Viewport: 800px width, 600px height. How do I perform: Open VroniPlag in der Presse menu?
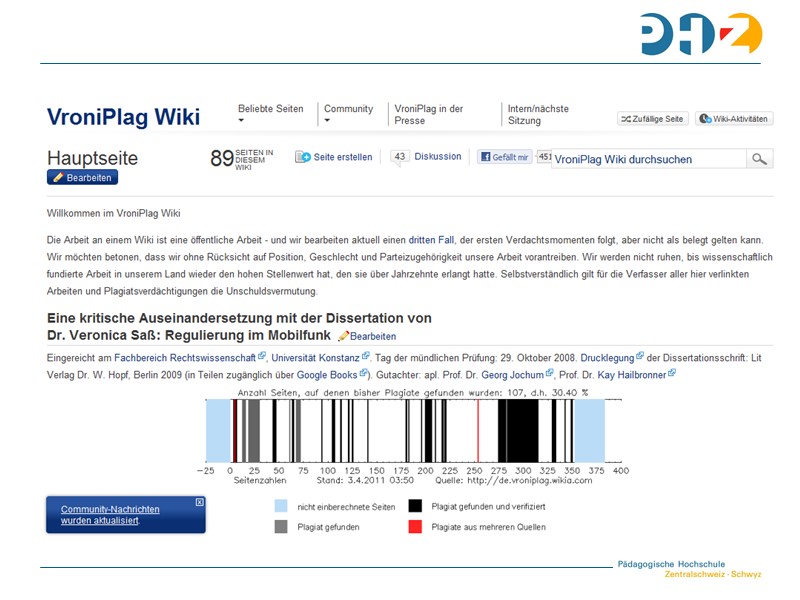[x=428, y=114]
